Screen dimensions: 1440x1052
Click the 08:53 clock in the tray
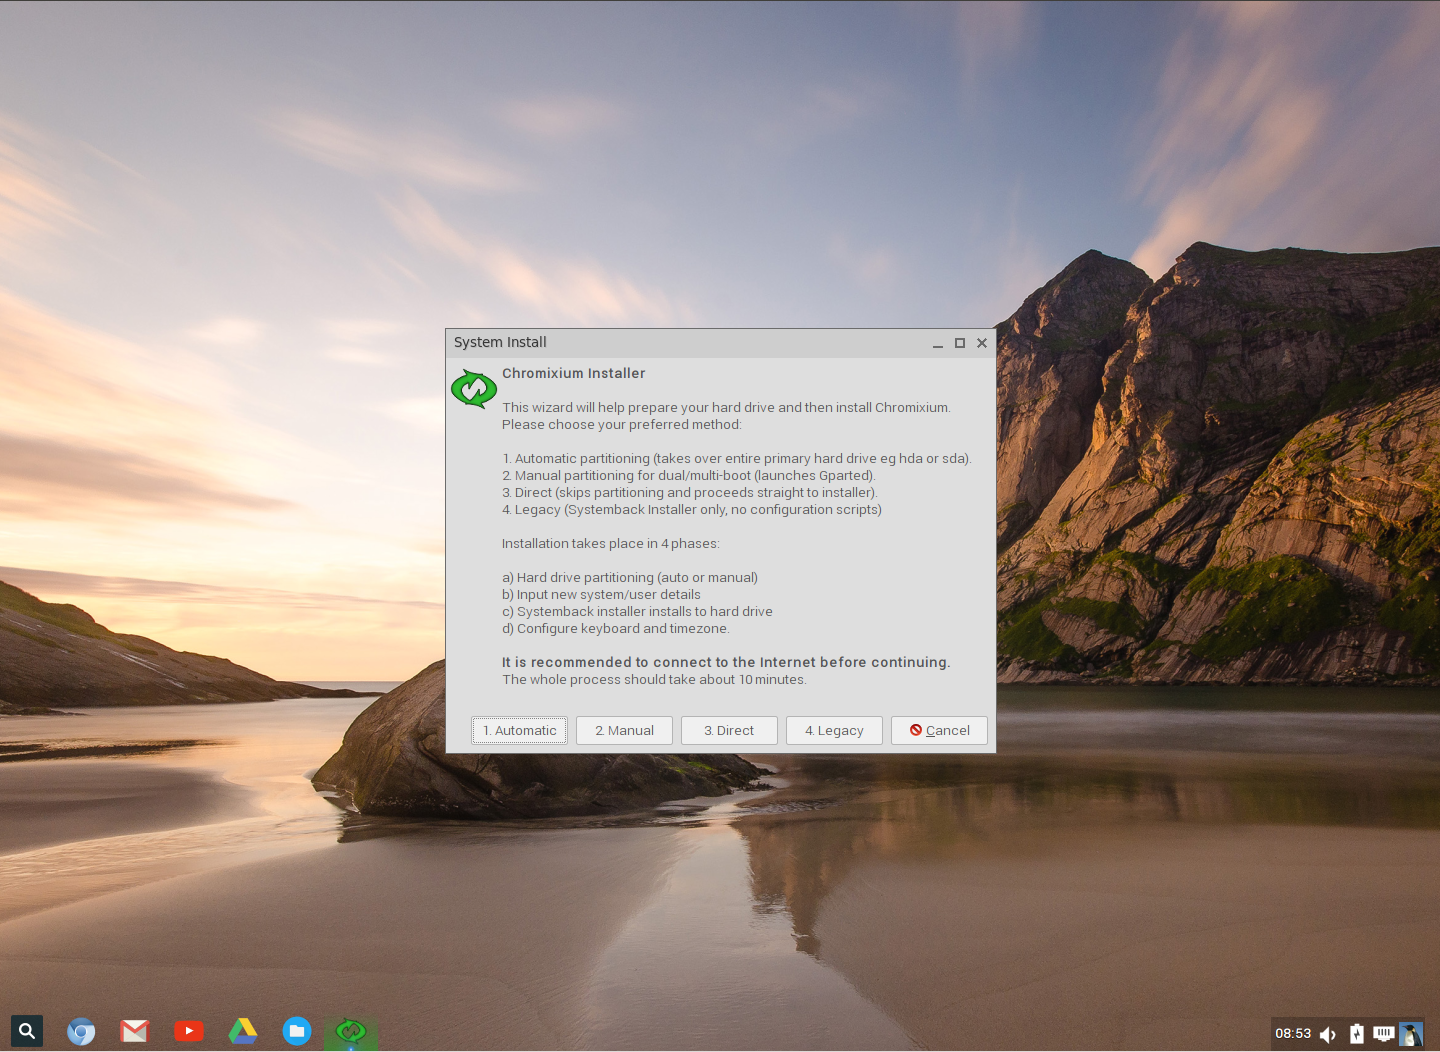click(1293, 1034)
